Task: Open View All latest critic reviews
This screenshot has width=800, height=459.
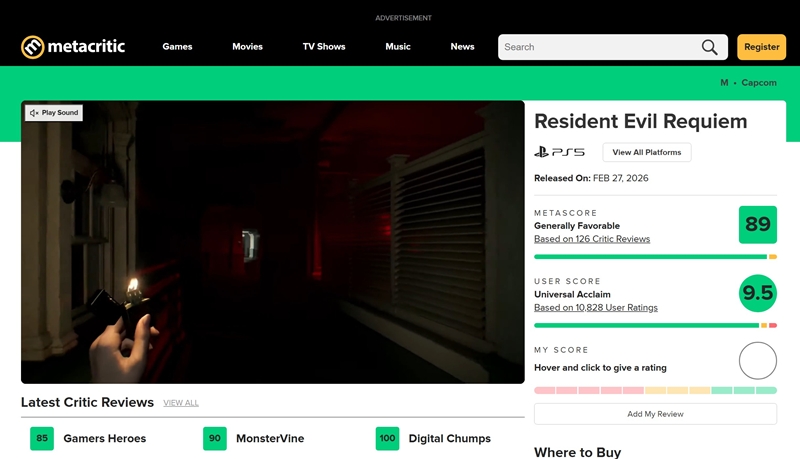Action: click(181, 403)
